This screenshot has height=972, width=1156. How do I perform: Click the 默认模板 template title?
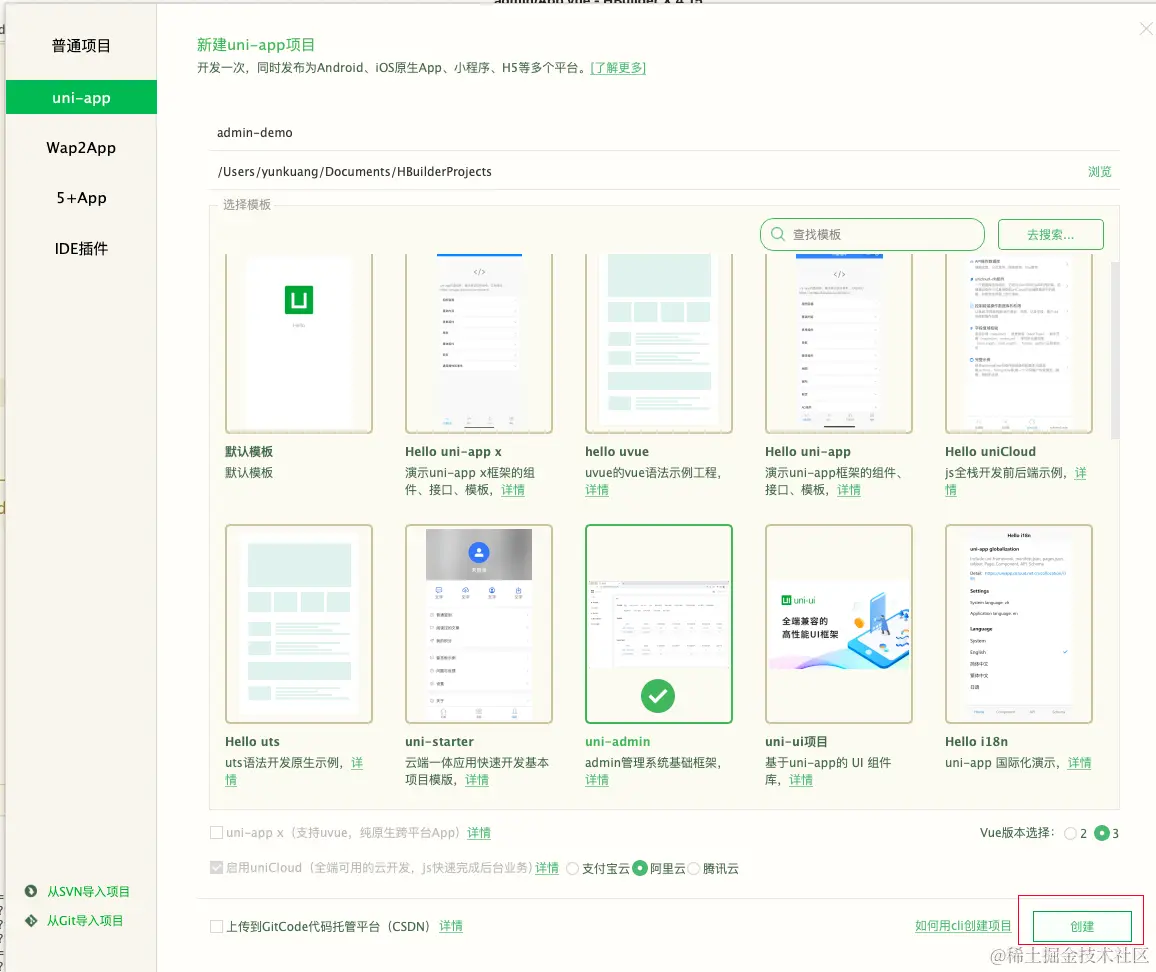(x=249, y=451)
